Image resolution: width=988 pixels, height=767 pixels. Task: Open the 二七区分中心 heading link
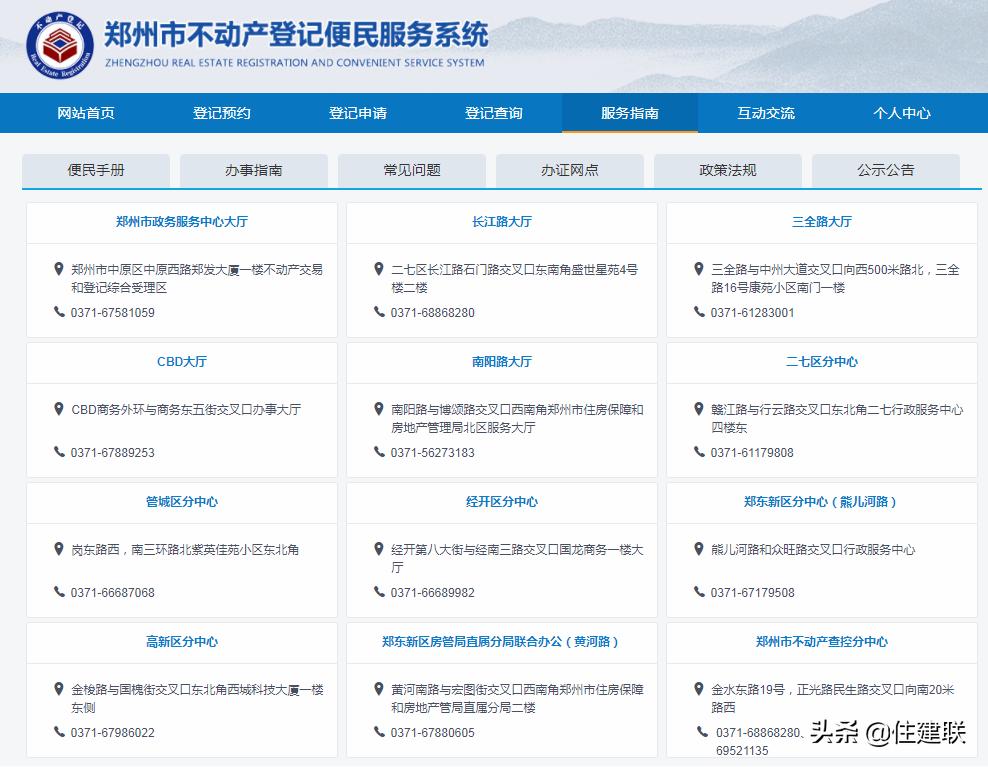pyautogui.click(x=822, y=362)
